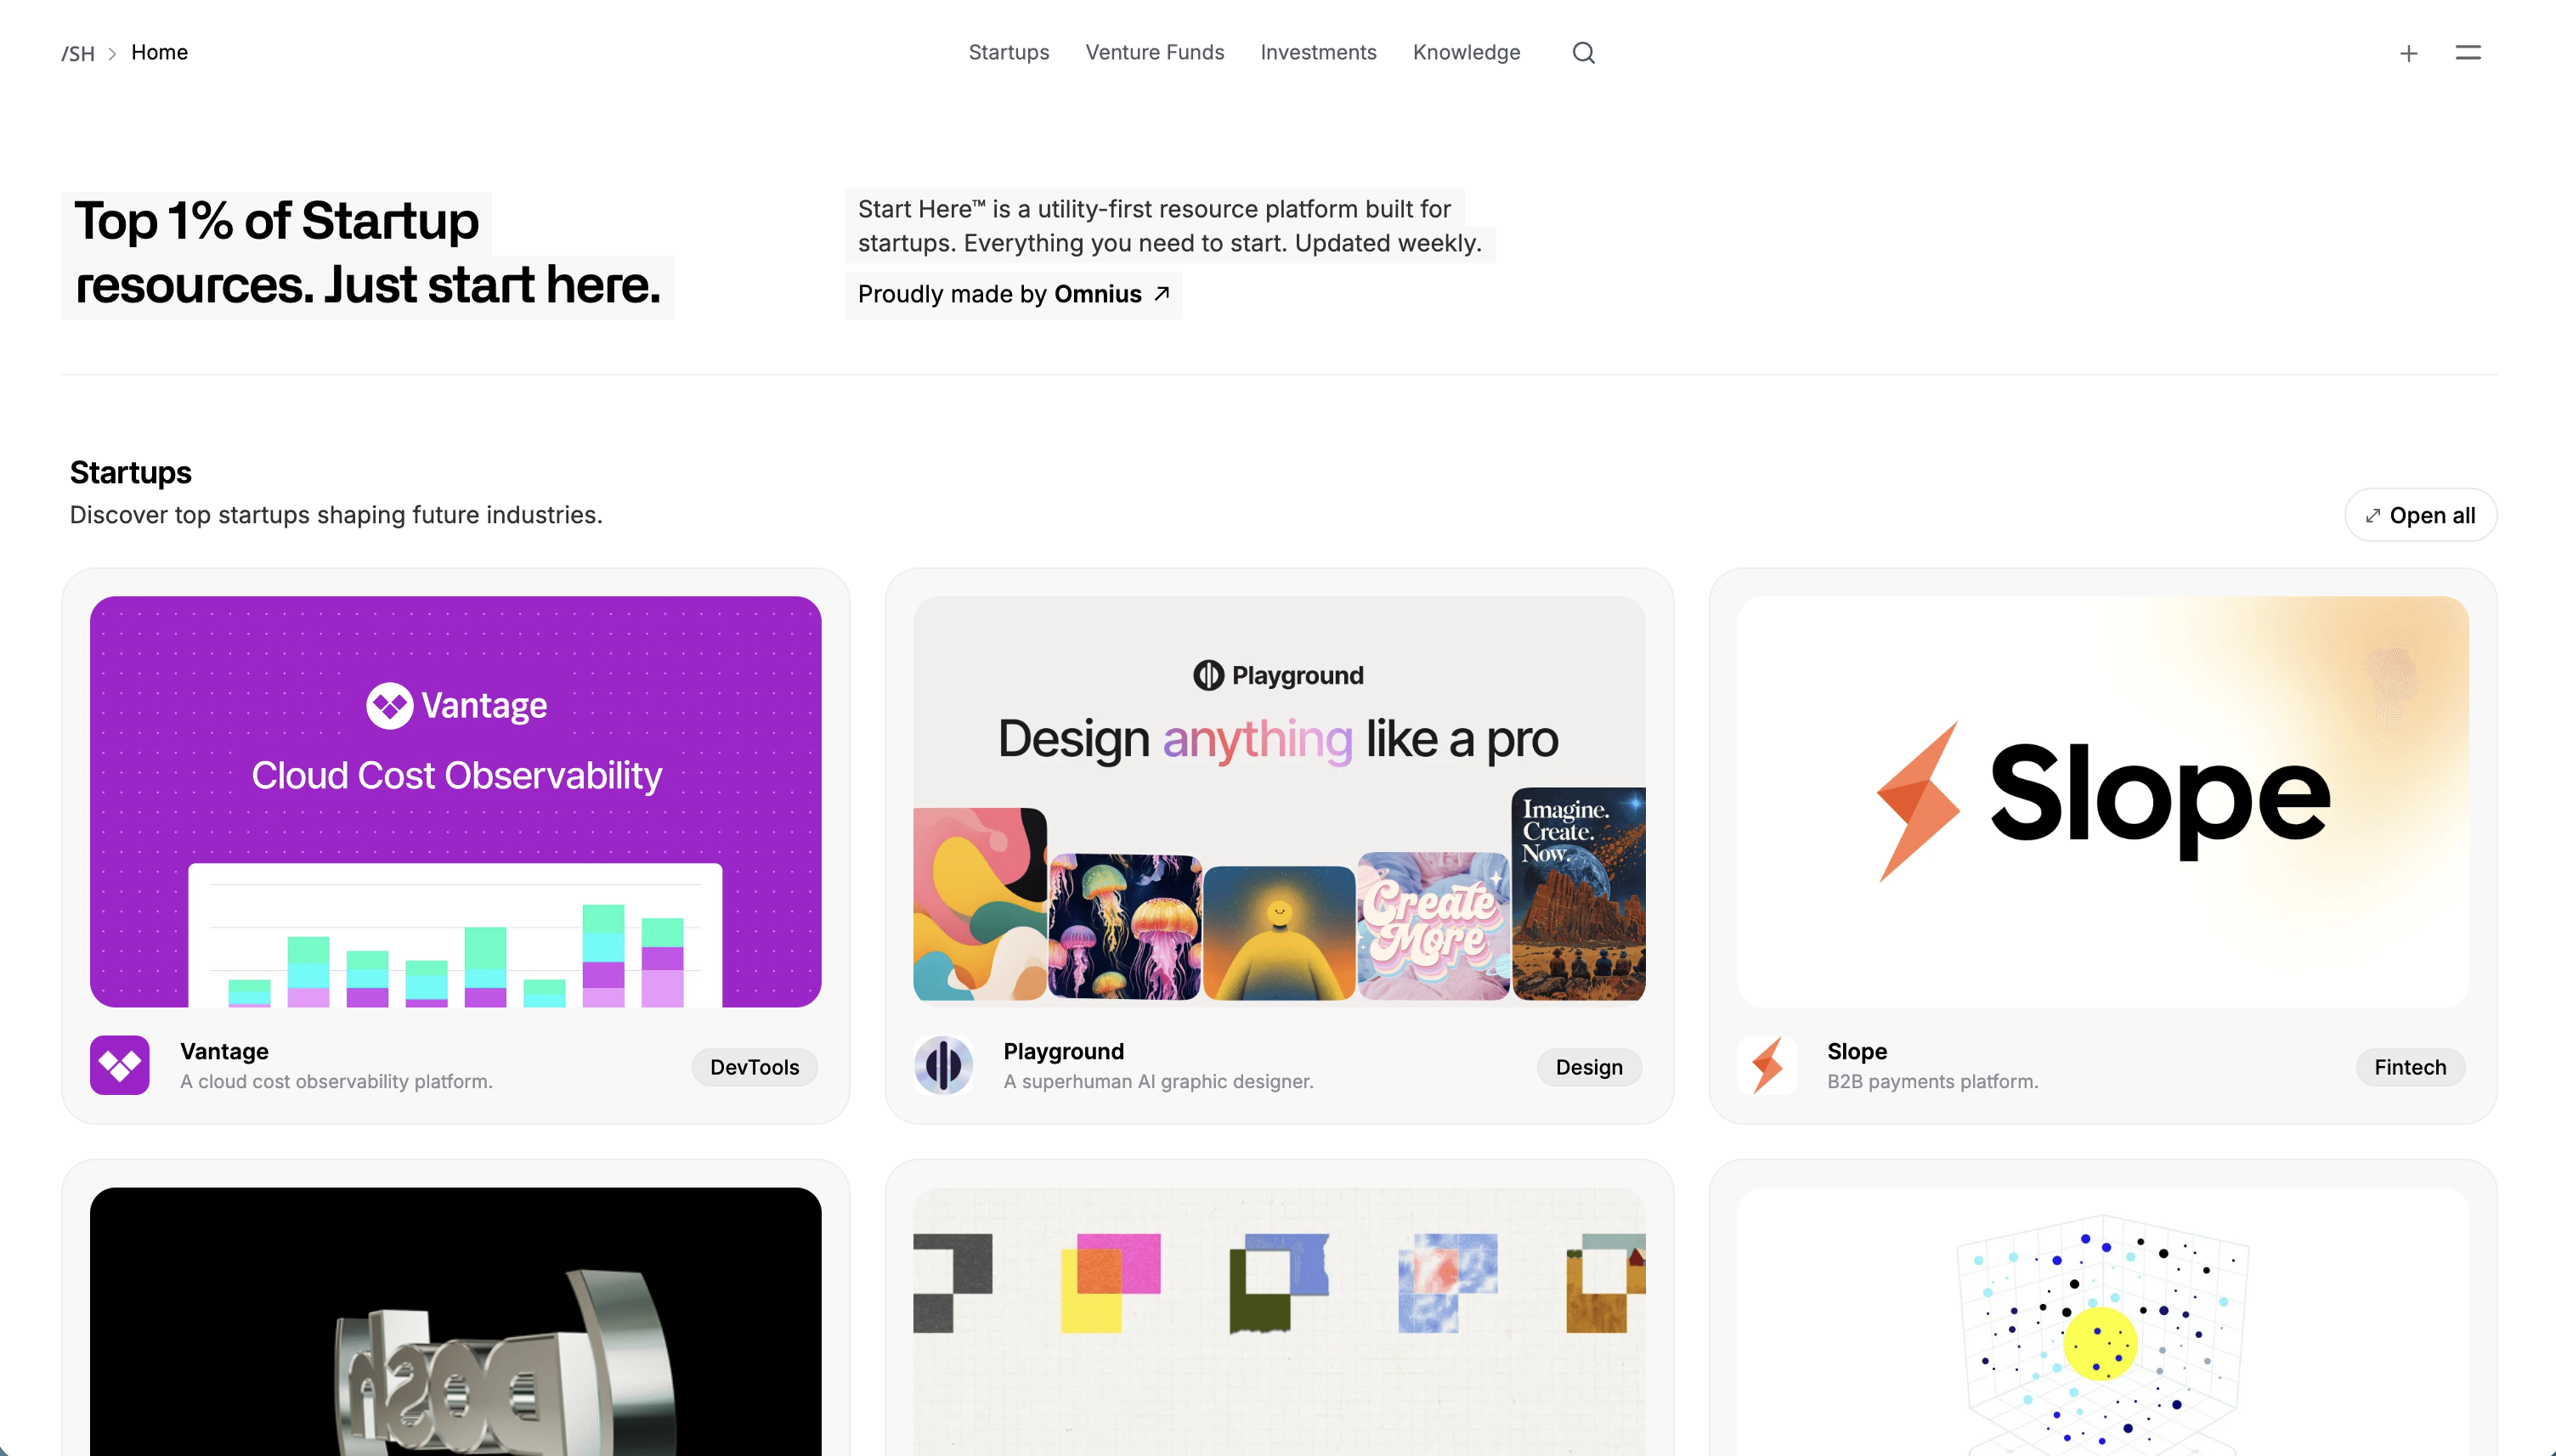This screenshot has width=2556, height=1456.
Task: Open the search magnifier icon
Action: tap(1583, 53)
